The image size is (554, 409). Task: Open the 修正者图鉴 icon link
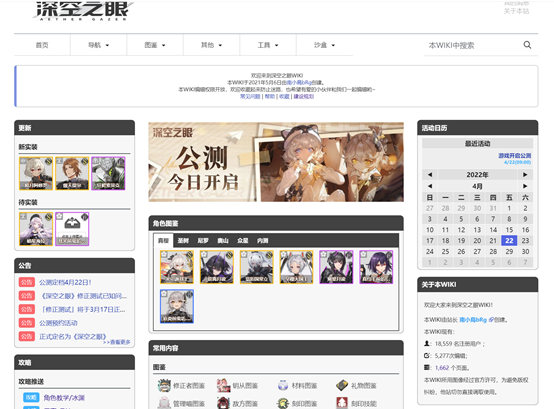164,385
